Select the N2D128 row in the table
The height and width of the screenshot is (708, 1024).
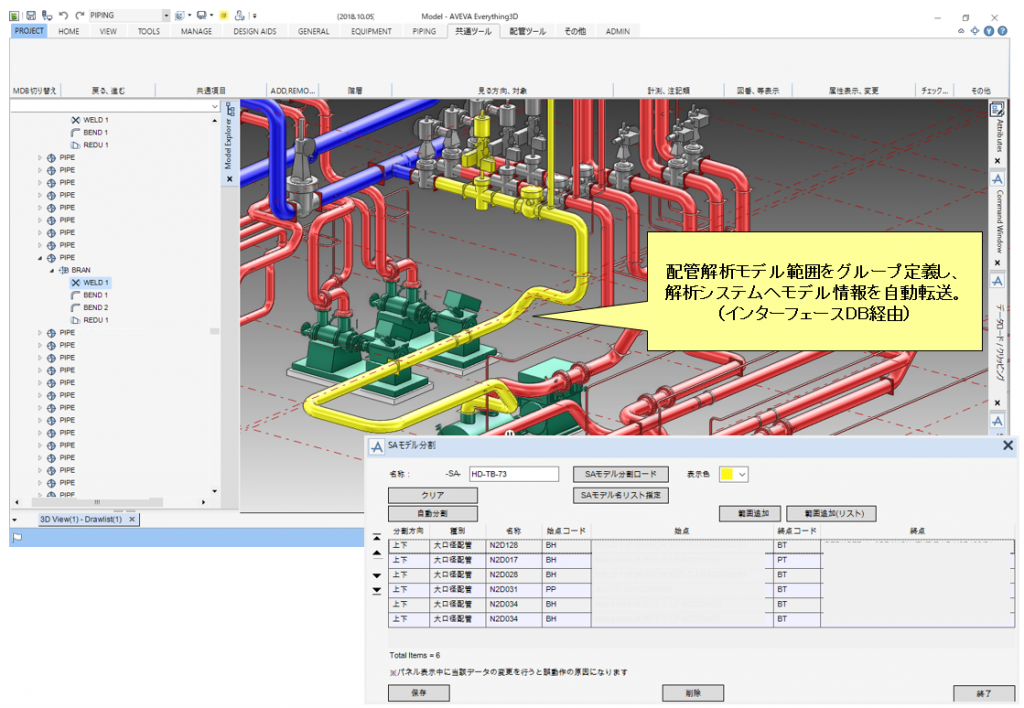pos(701,545)
